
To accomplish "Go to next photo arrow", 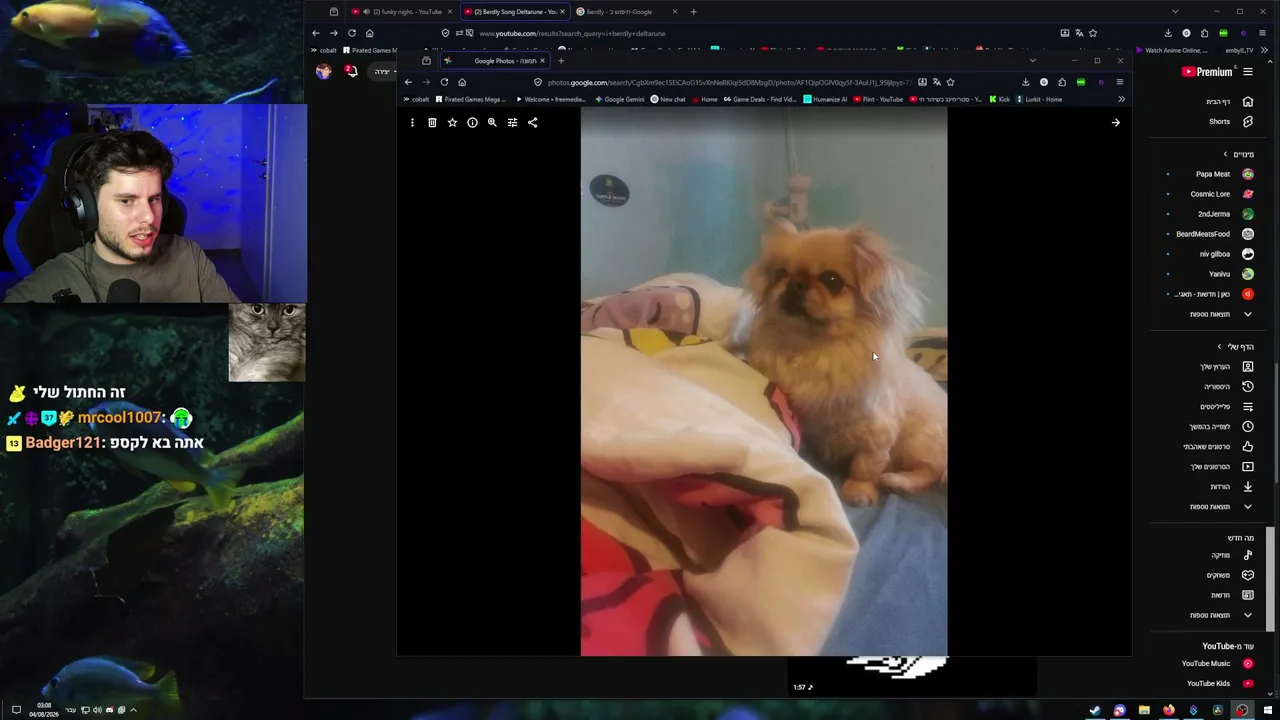I will pos(1116,123).
